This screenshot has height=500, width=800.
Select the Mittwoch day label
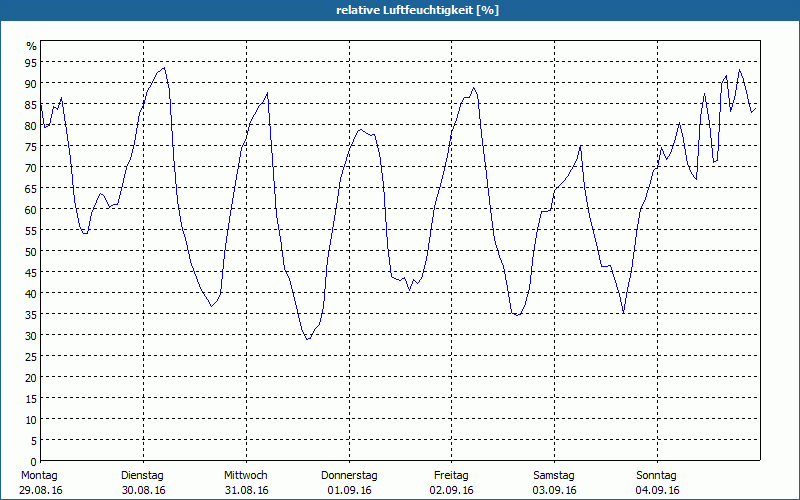point(245,475)
